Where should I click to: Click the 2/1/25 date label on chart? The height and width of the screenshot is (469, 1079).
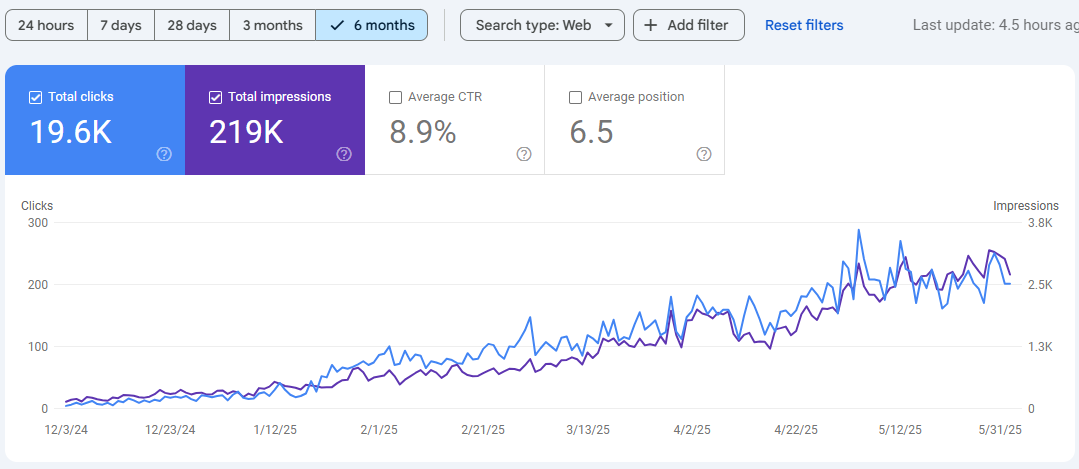coord(380,430)
